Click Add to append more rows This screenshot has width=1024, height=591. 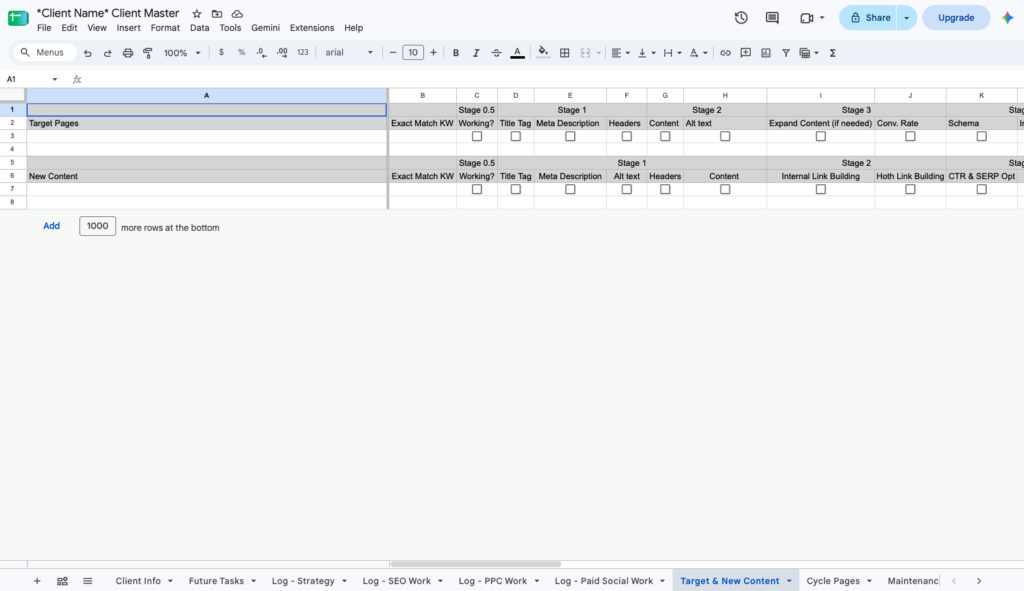tap(52, 226)
